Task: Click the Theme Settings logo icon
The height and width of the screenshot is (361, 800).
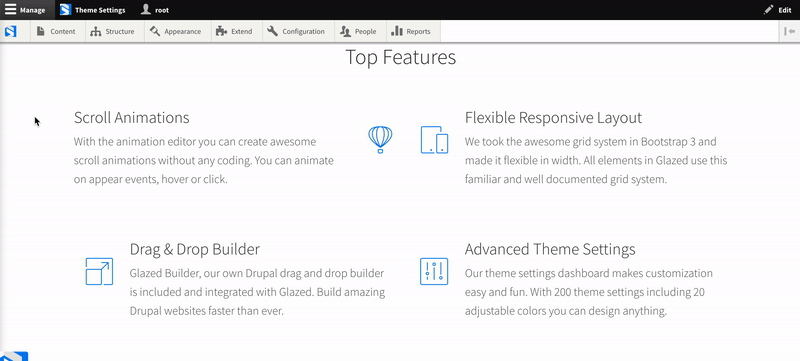Action: (x=65, y=10)
